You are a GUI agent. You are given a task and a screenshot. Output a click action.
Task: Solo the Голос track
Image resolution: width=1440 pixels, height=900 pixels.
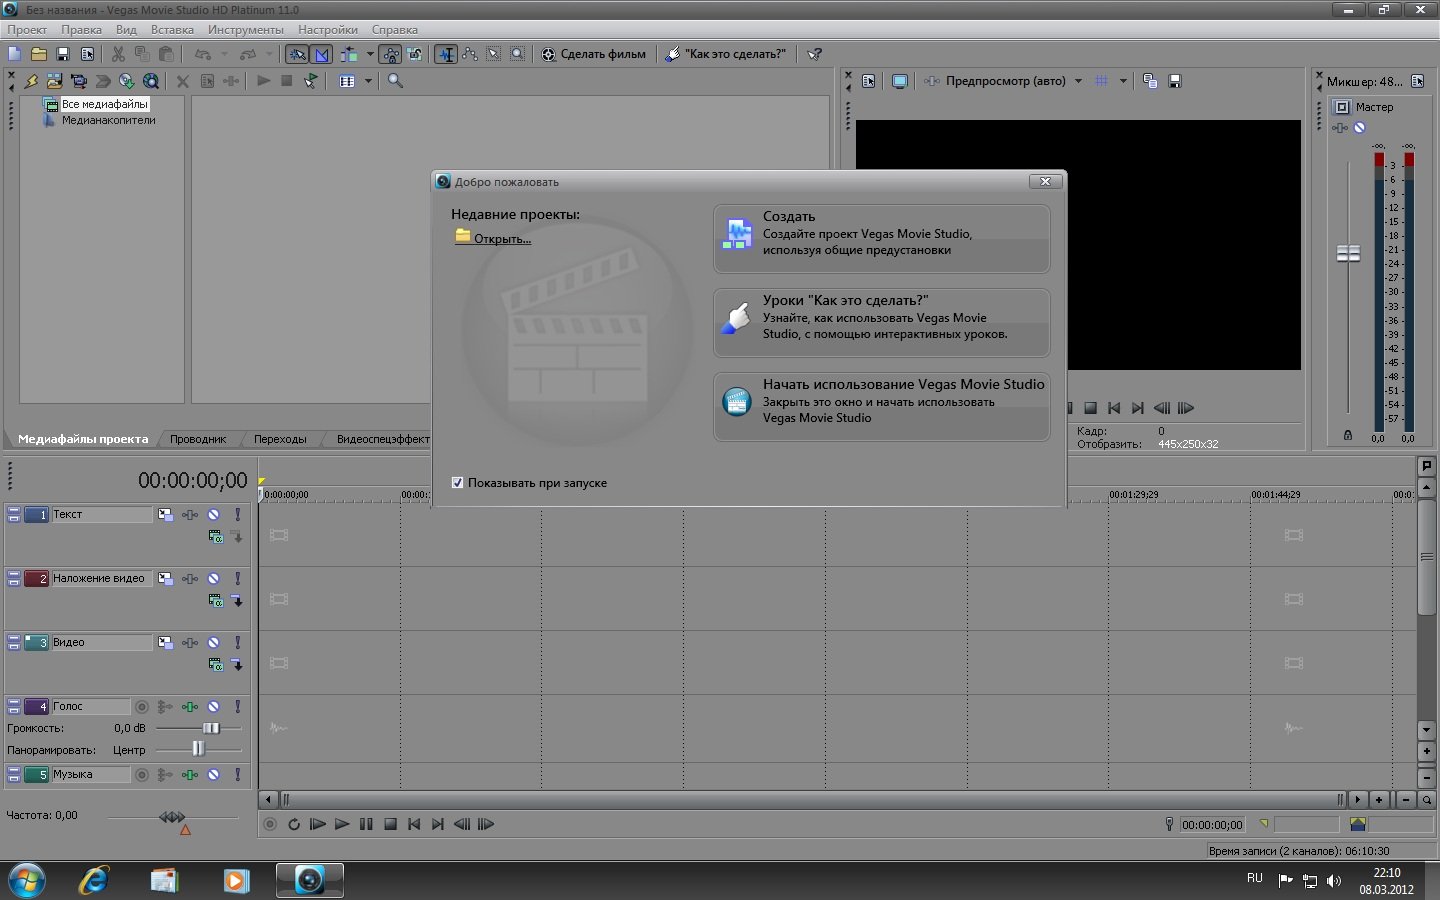[237, 707]
